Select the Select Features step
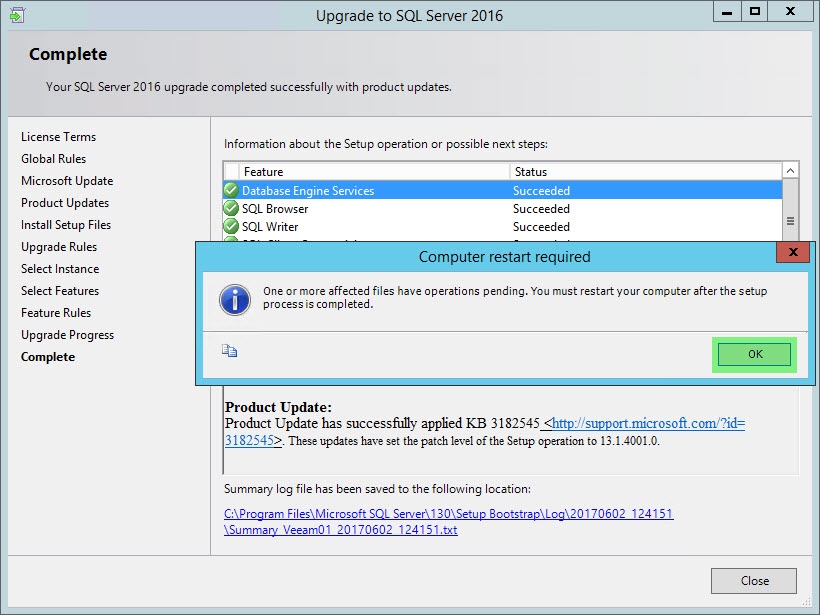 pyautogui.click(x=60, y=291)
